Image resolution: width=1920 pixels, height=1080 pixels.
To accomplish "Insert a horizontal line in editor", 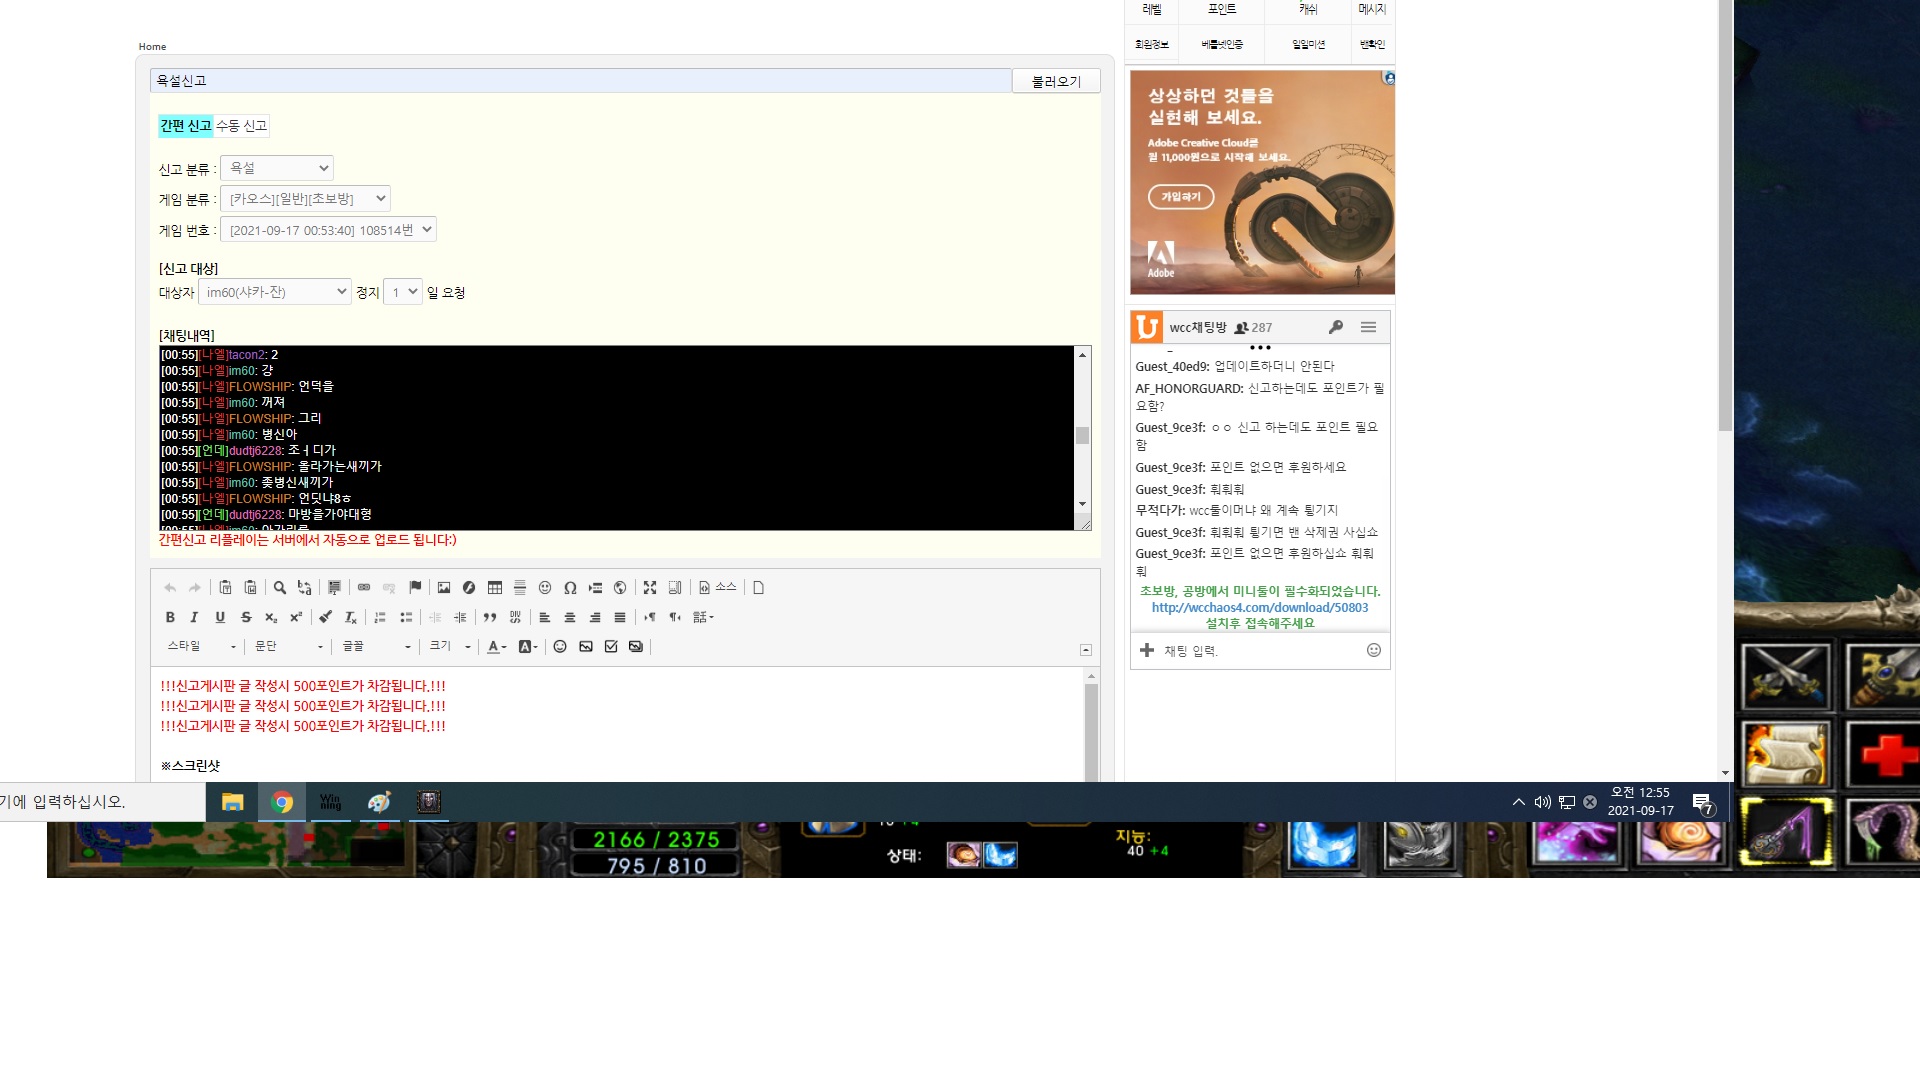I will pyautogui.click(x=520, y=588).
